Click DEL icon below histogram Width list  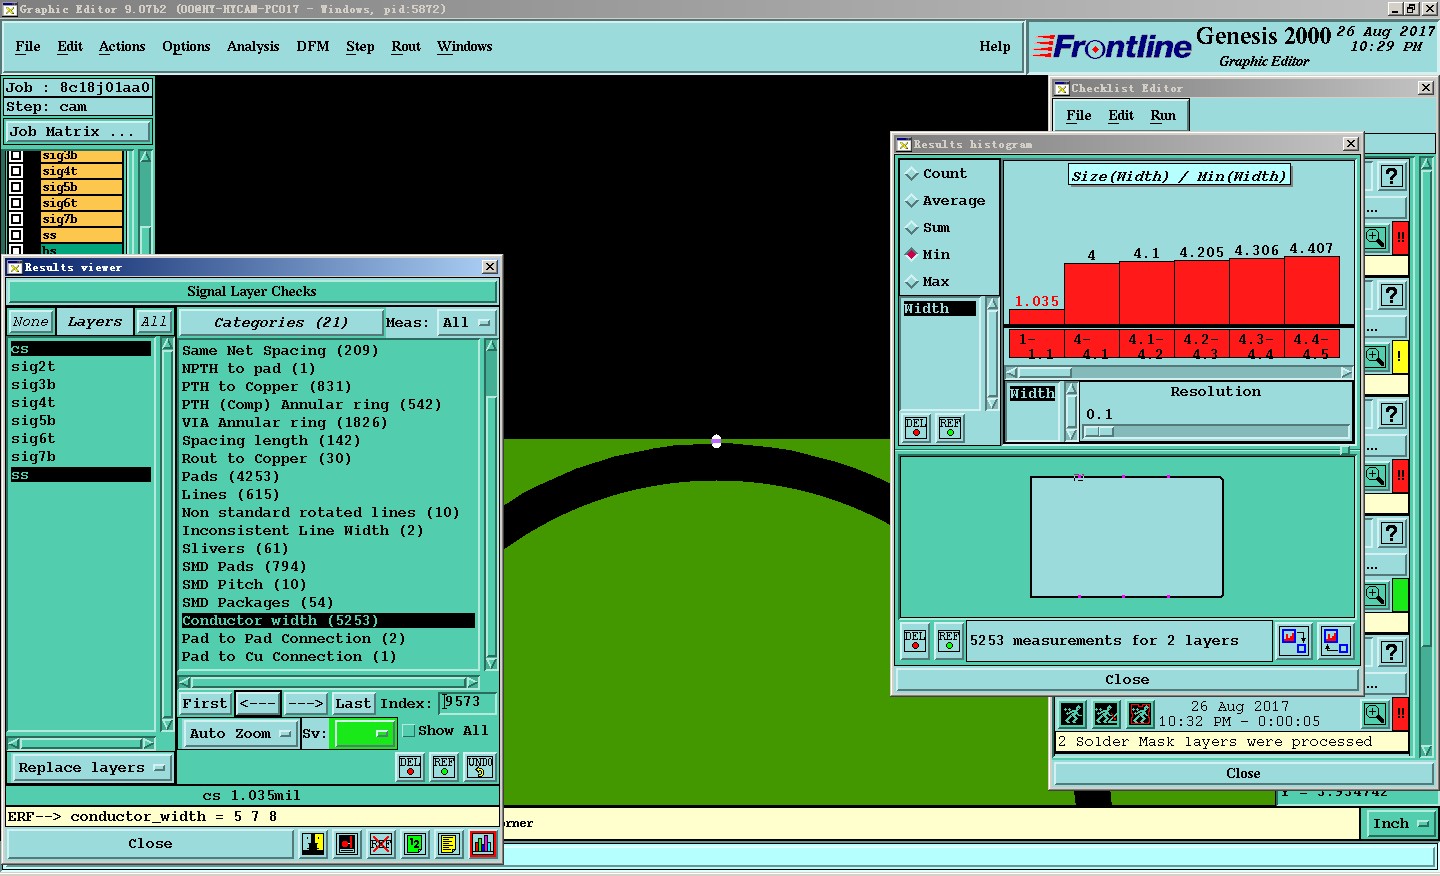(916, 428)
